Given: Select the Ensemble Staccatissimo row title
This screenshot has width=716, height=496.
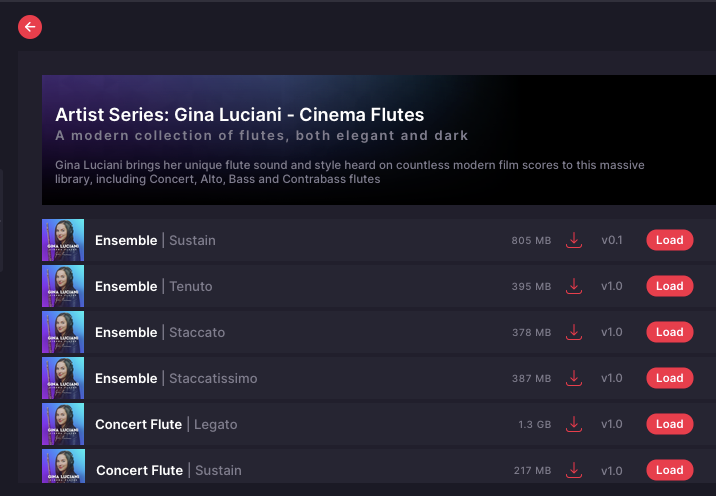Looking at the screenshot, I should point(176,378).
